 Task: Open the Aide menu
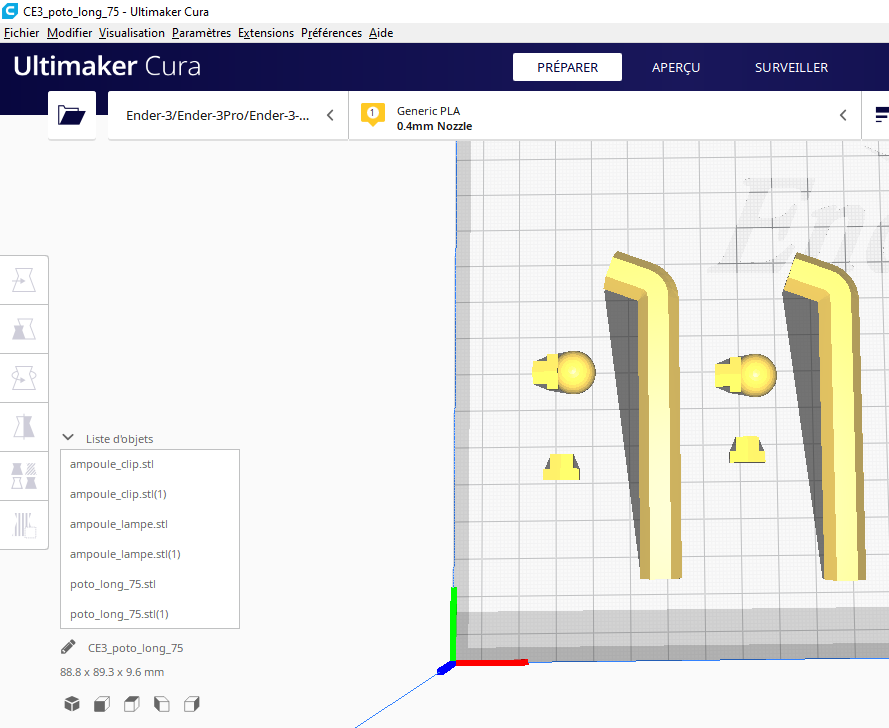tap(381, 33)
